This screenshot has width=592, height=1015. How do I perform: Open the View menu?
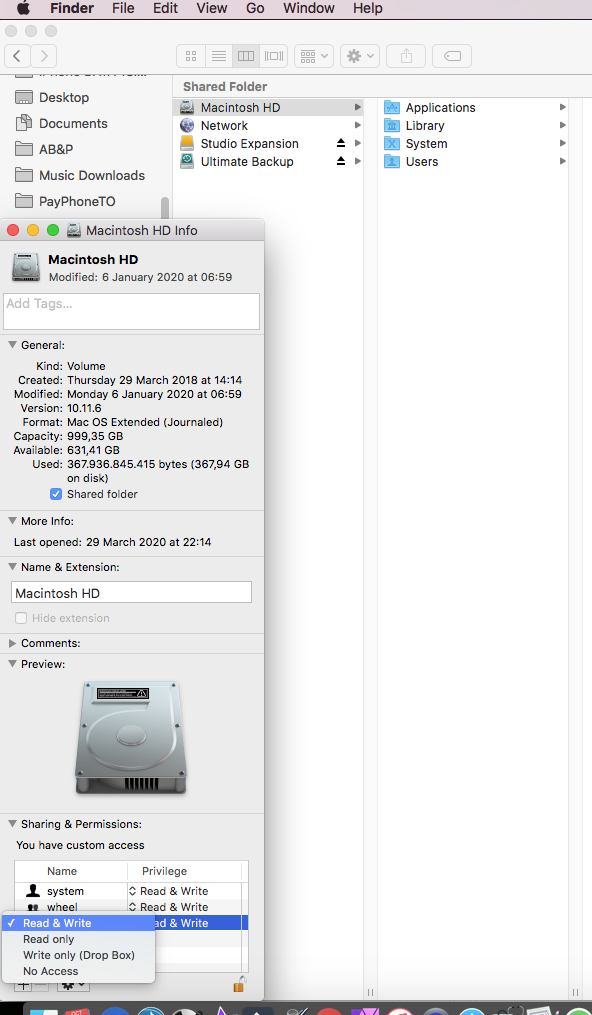(212, 8)
